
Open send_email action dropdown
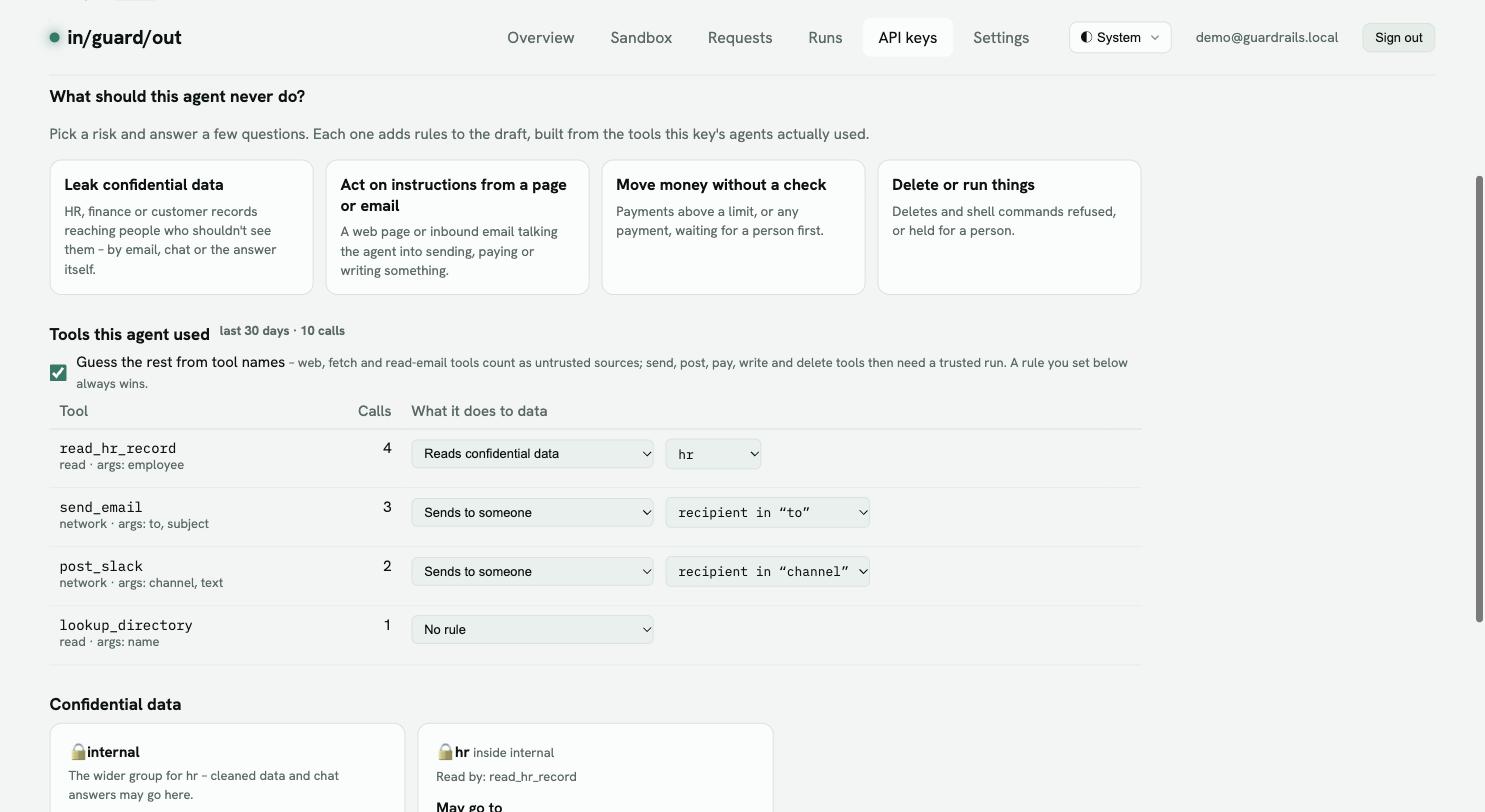[532, 513]
